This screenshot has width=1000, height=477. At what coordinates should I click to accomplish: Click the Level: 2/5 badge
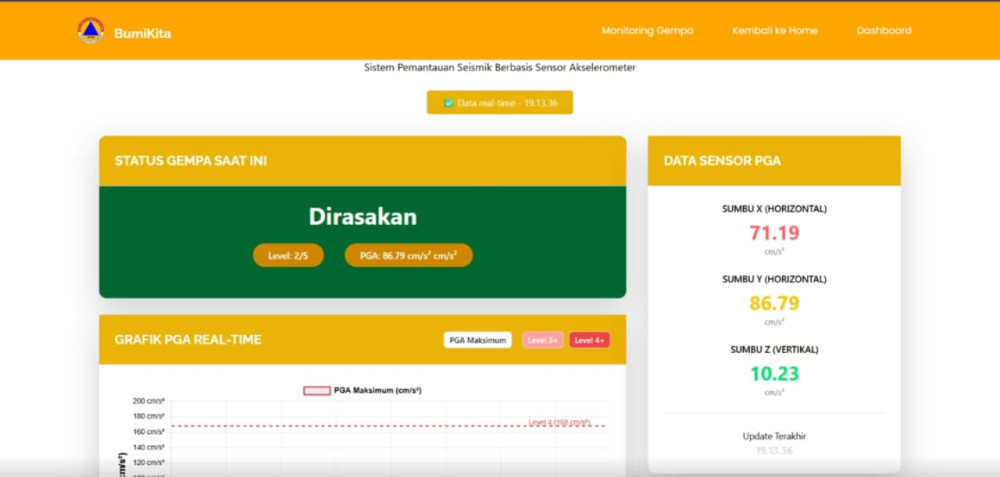pyautogui.click(x=288, y=255)
